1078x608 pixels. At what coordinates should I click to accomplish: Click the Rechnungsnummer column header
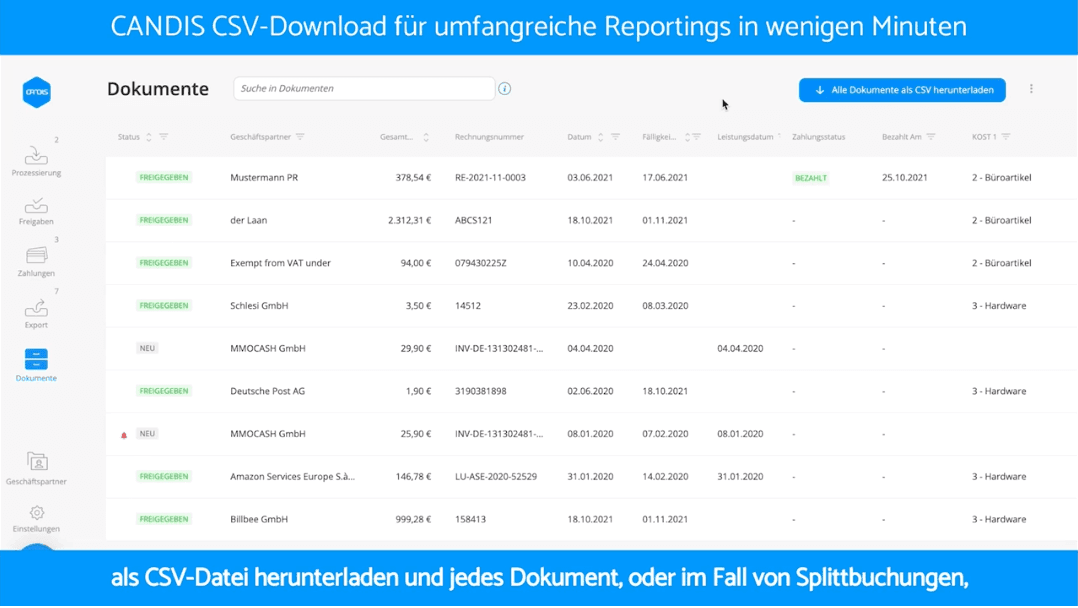tap(489, 137)
